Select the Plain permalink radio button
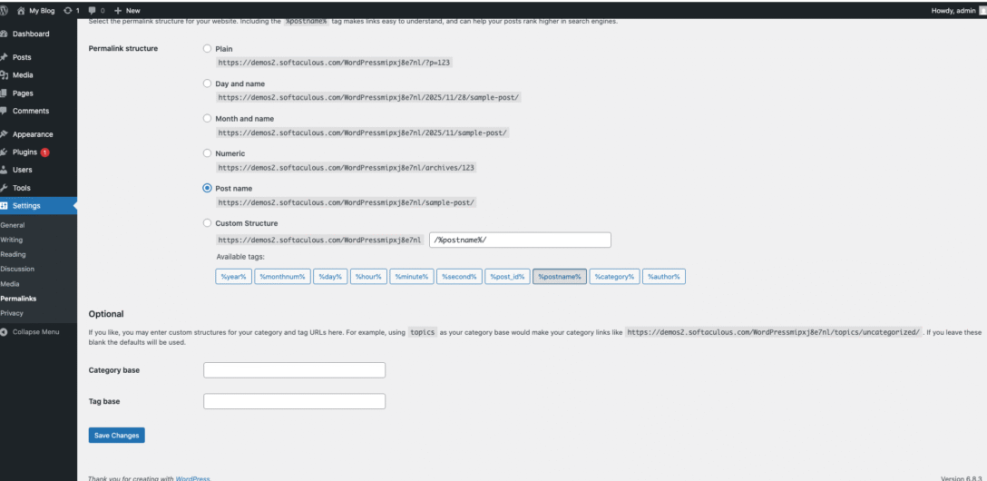This screenshot has width=987, height=481. pyautogui.click(x=207, y=48)
